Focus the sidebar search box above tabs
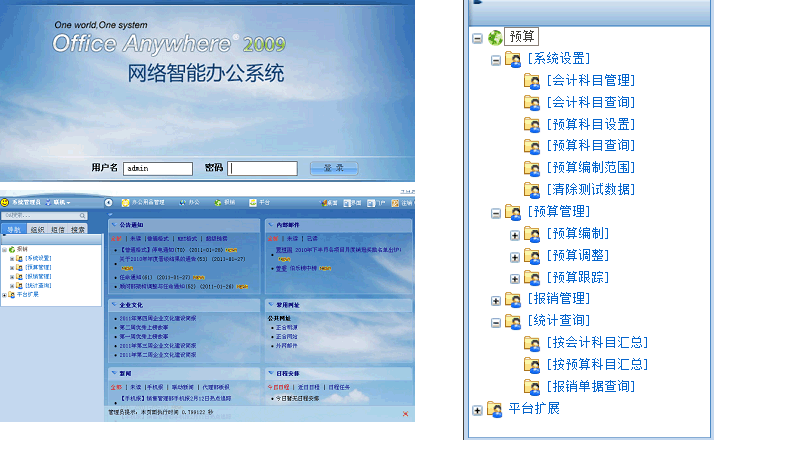This screenshot has height=452, width=800. tap(44, 216)
